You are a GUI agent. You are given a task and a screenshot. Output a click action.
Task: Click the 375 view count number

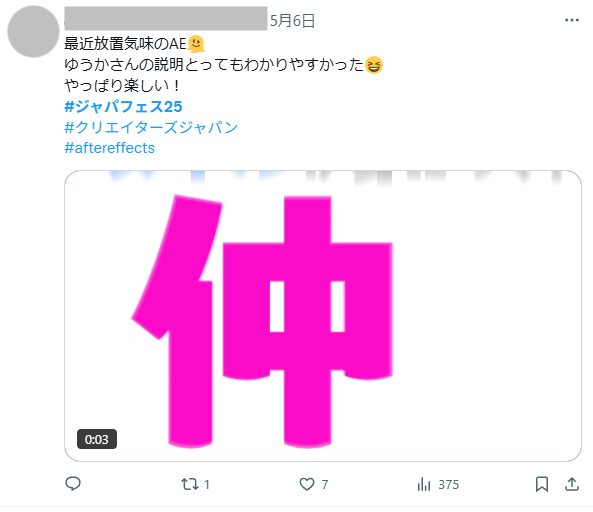point(449,484)
